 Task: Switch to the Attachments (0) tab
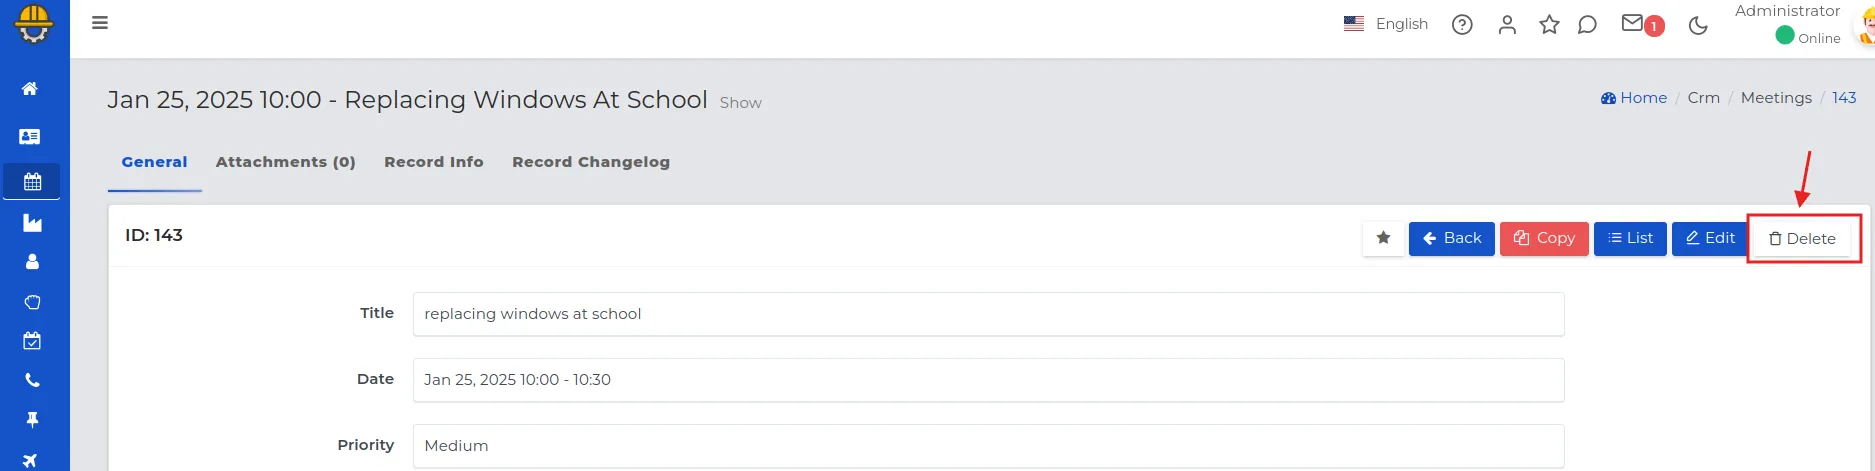tap(286, 162)
